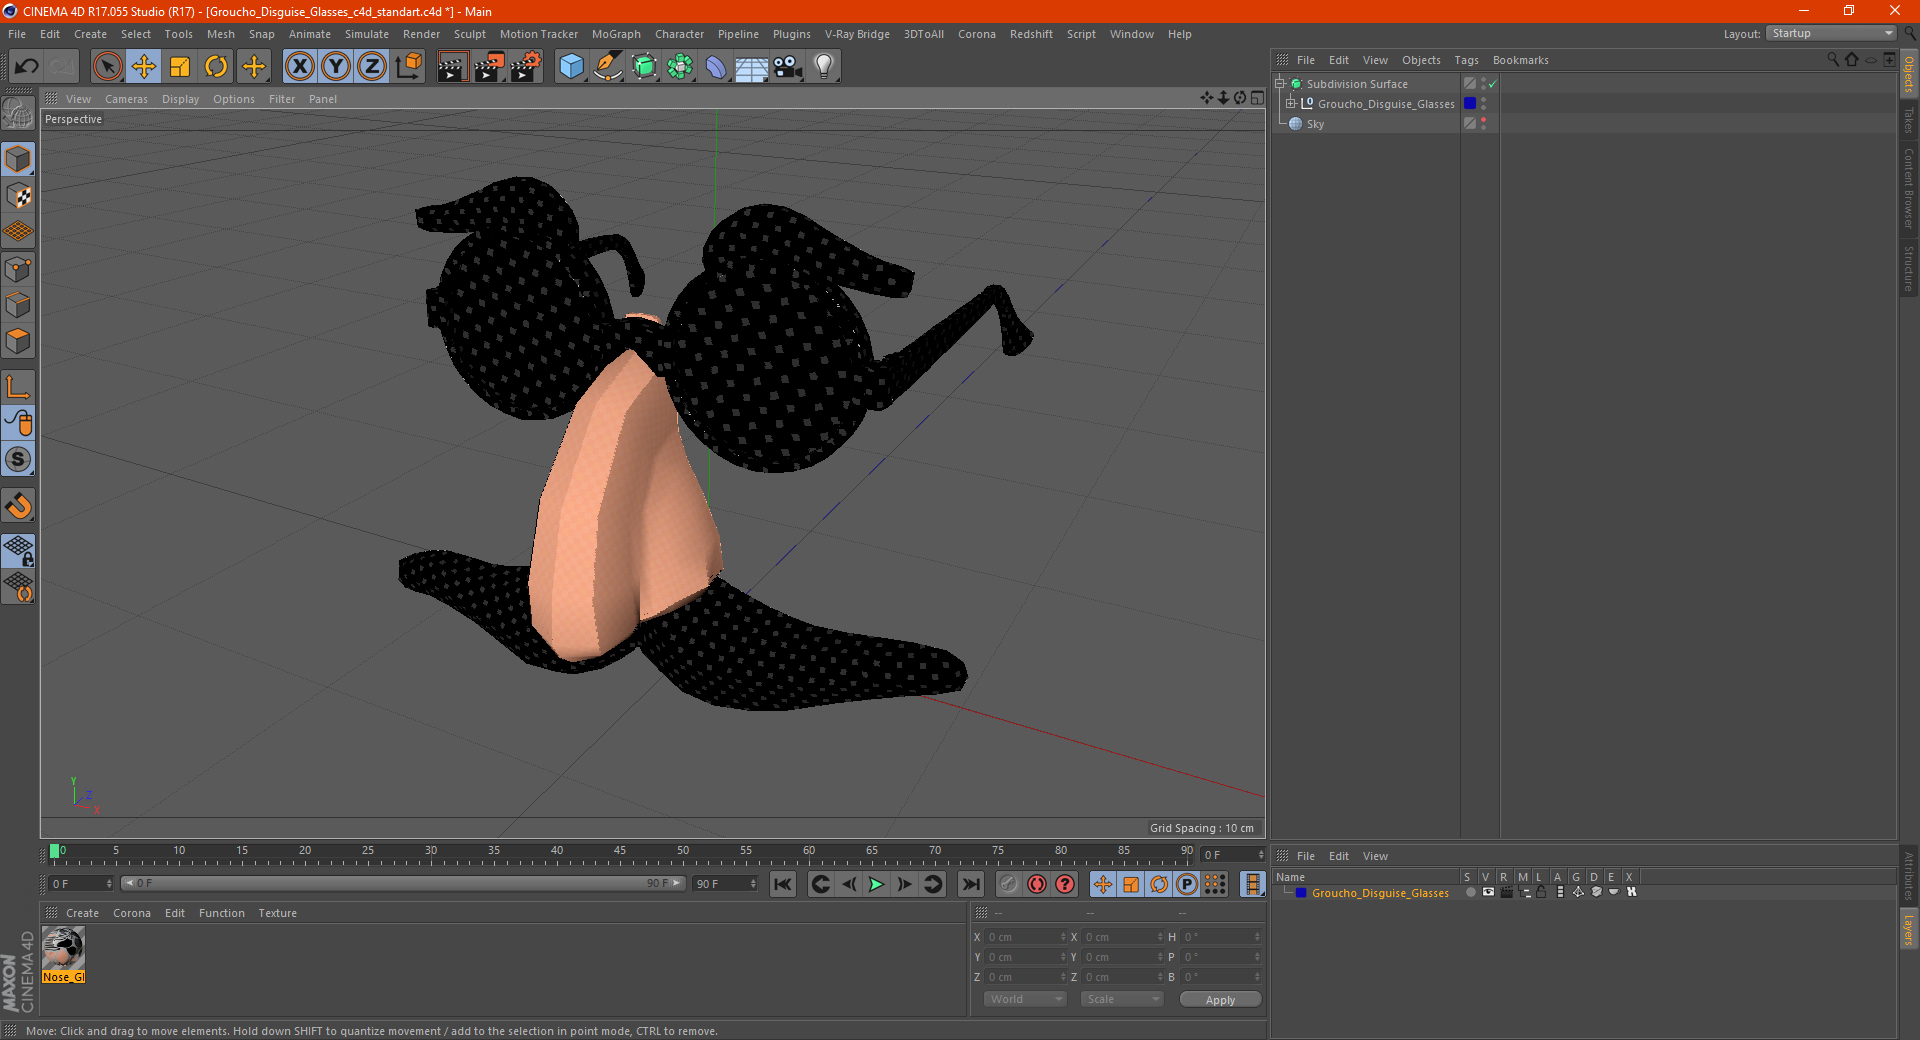The height and width of the screenshot is (1040, 1920).
Task: Switch to Texture mode icon
Action: click(18, 196)
